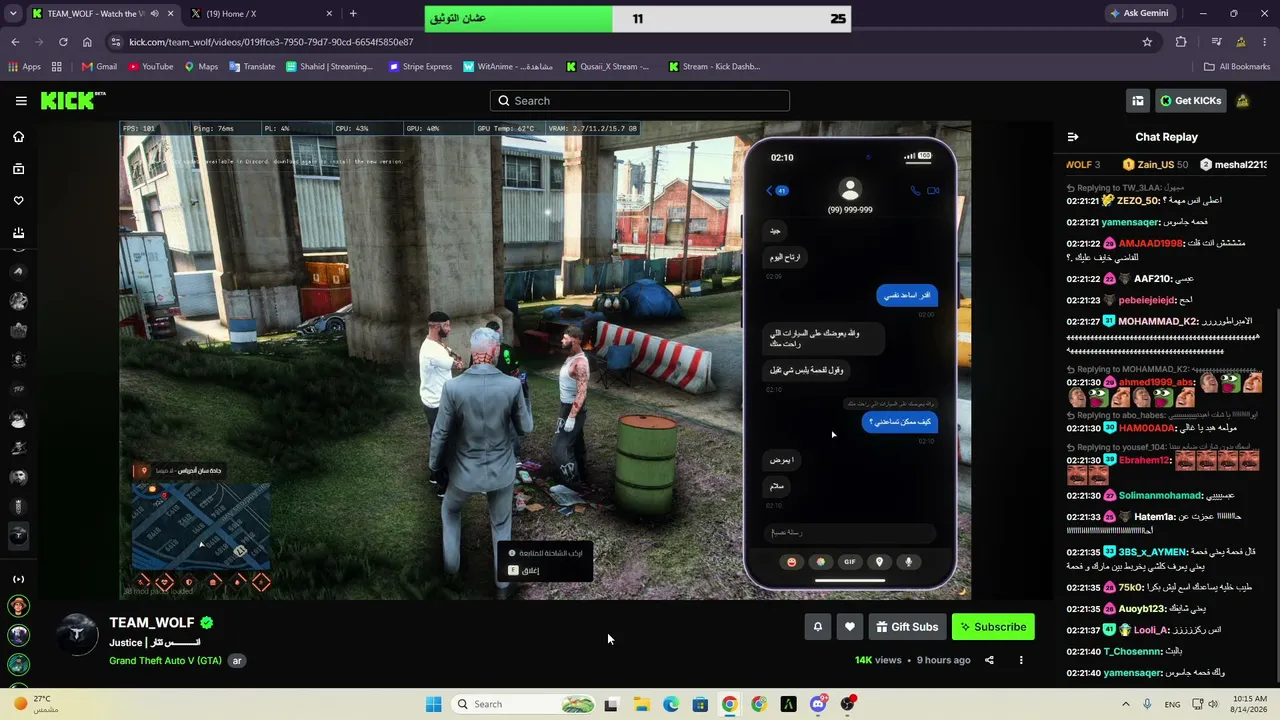This screenshot has height=720, width=1280.
Task: Open File Explorer from the taskbar
Action: pos(641,704)
